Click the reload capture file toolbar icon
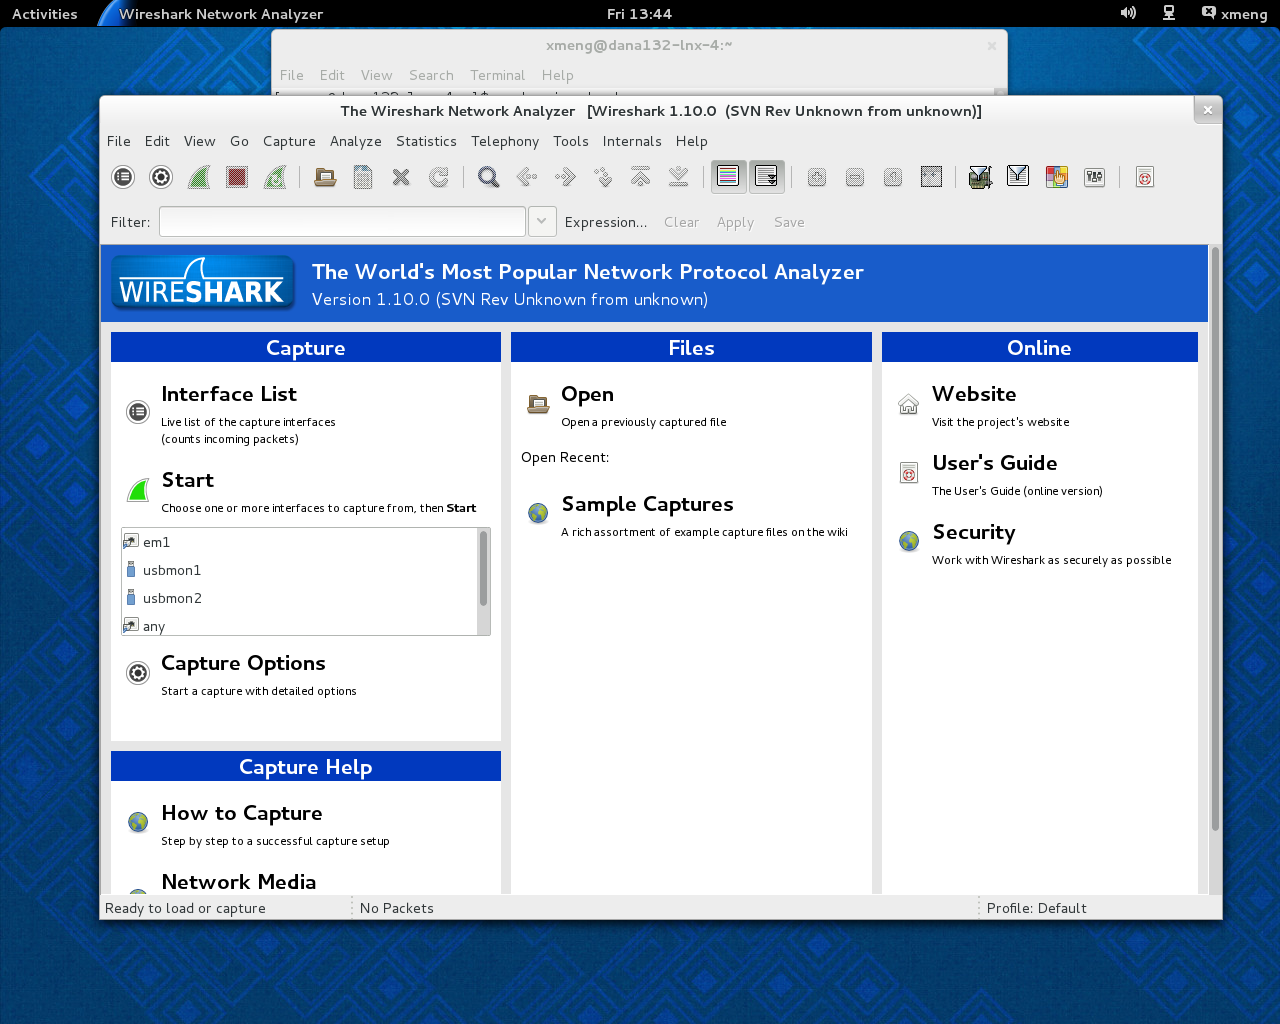This screenshot has width=1280, height=1024. pyautogui.click(x=439, y=177)
